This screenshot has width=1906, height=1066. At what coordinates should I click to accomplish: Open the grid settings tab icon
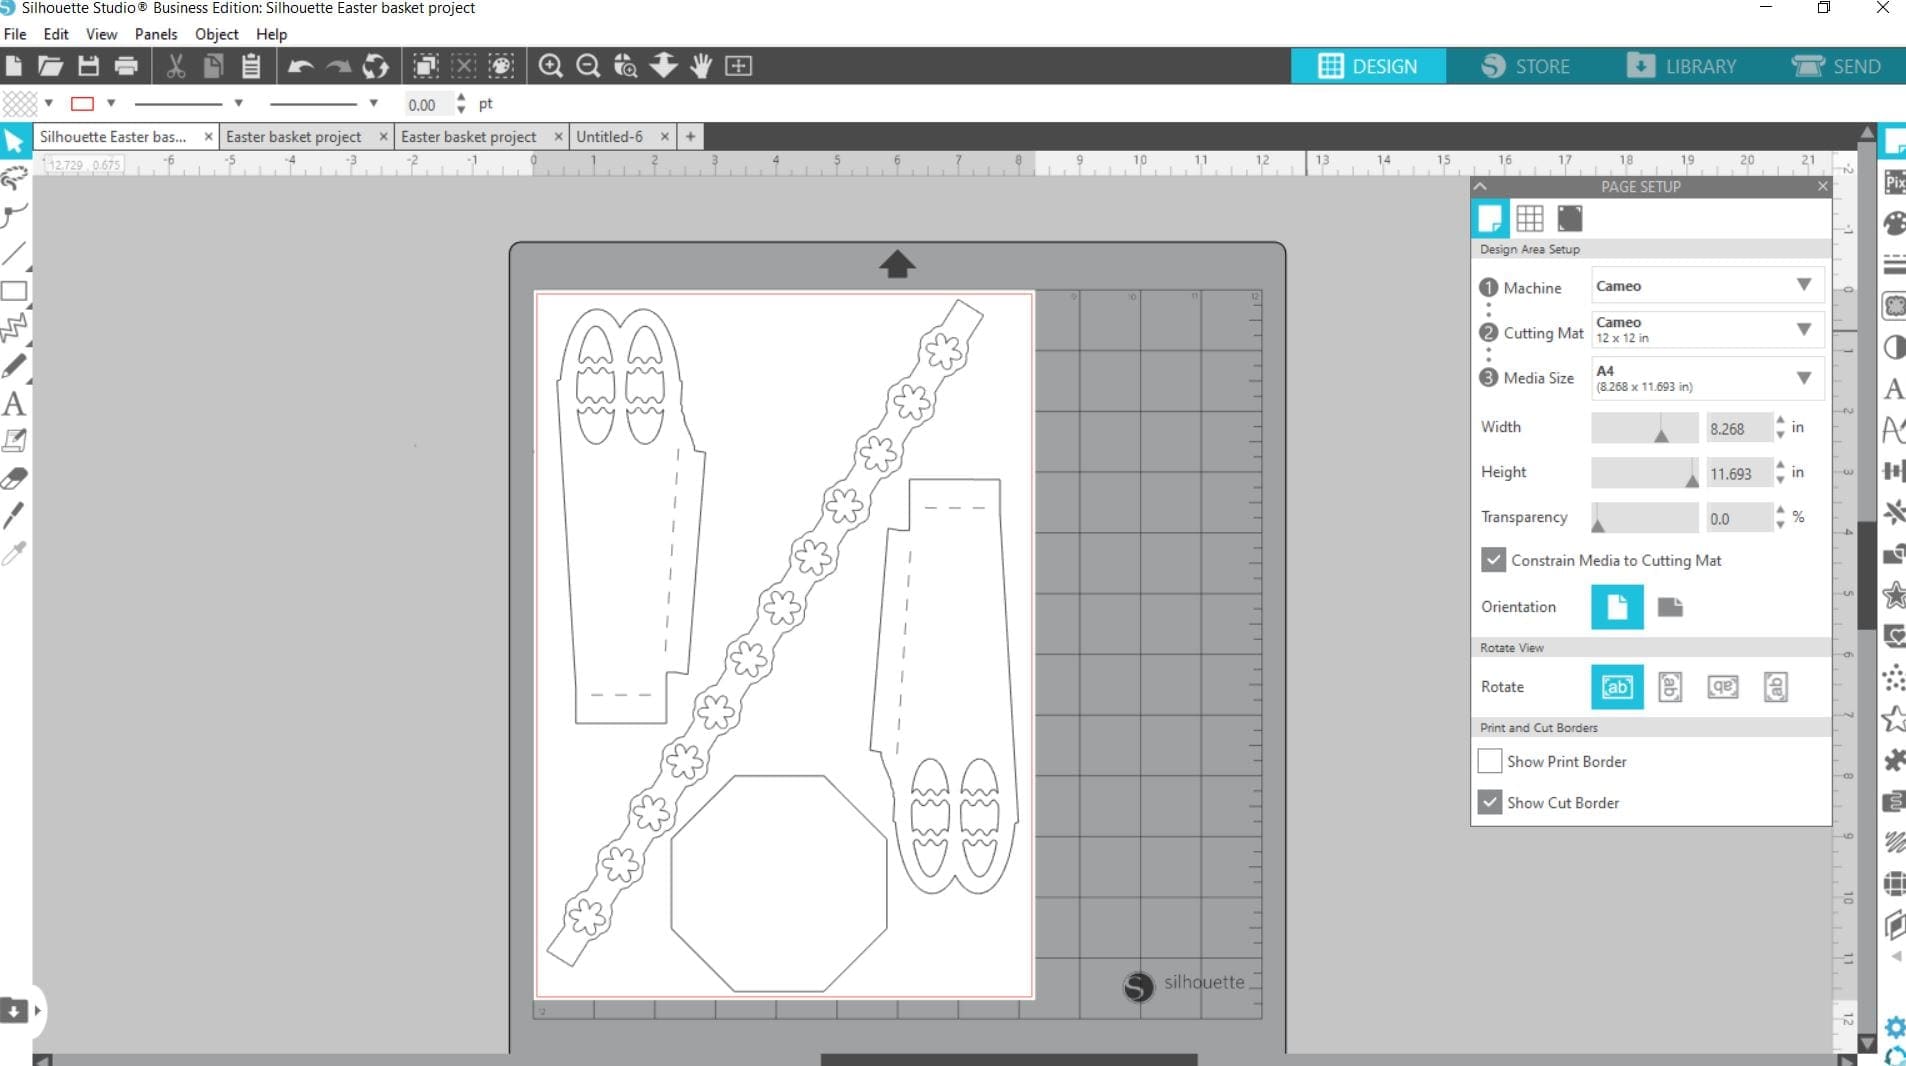pos(1529,218)
